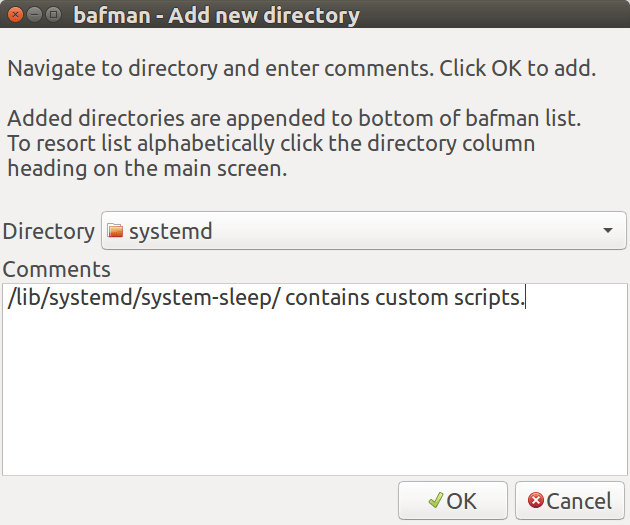Image resolution: width=630 pixels, height=525 pixels.
Task: Place cursor after the word scripts.
Action: pos(525,297)
